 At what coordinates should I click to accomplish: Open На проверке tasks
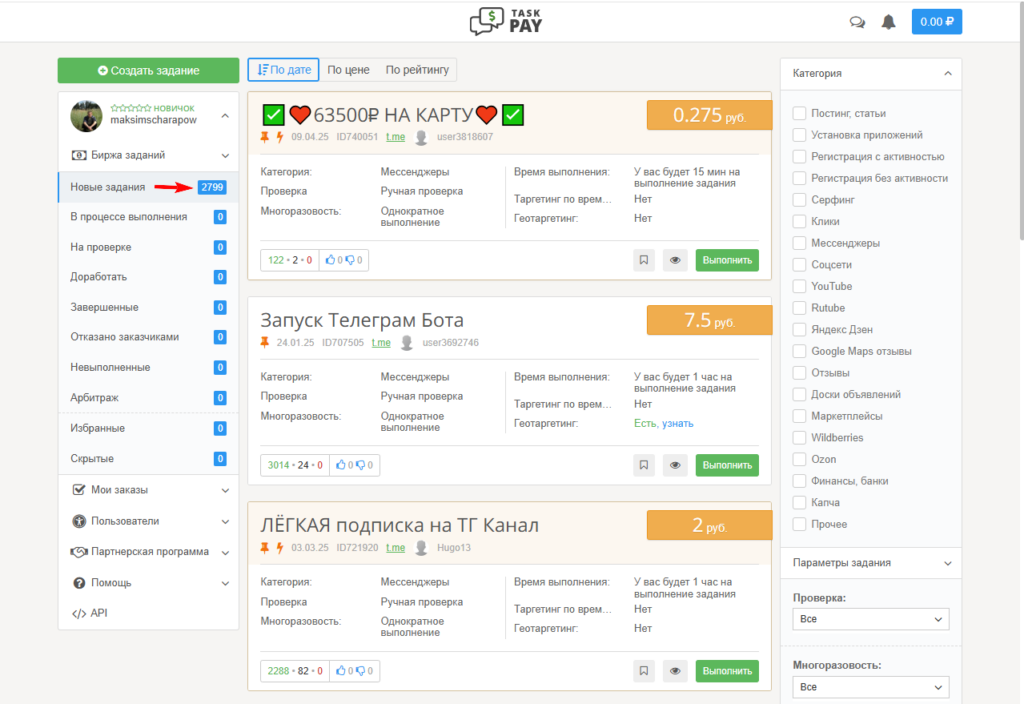point(149,248)
